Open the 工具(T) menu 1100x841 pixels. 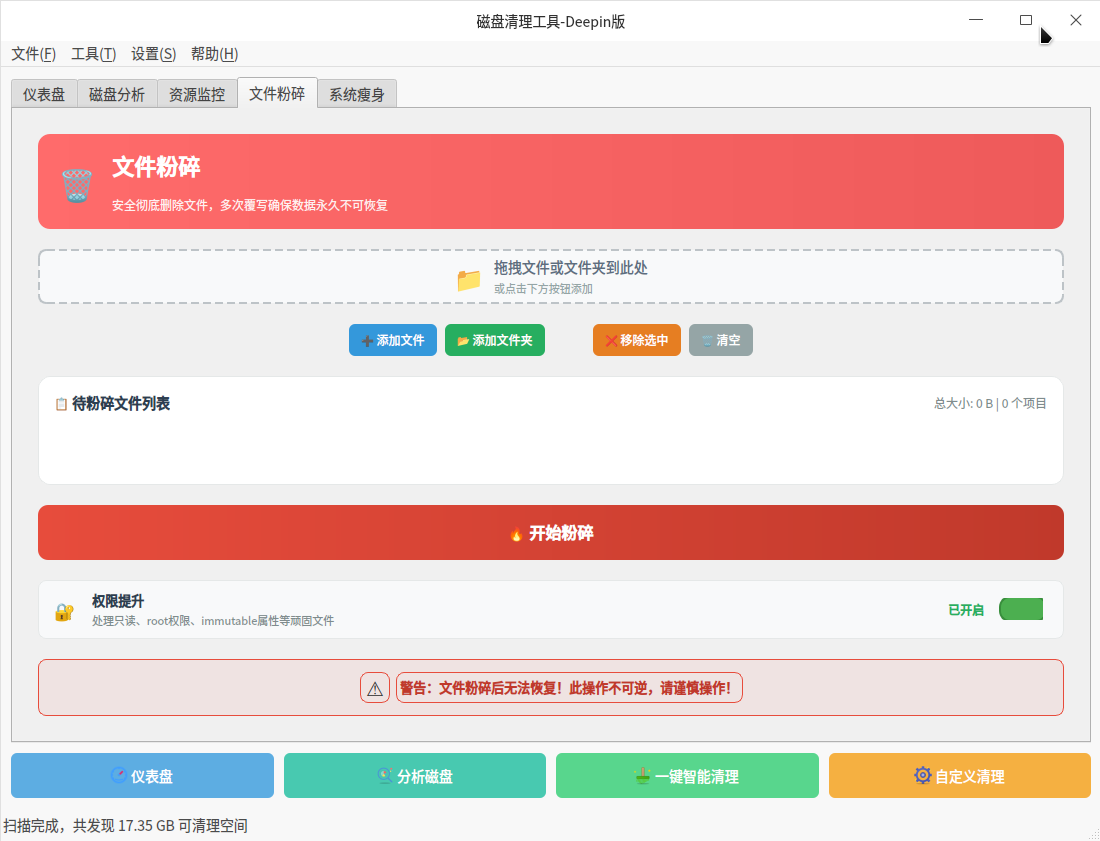93,54
